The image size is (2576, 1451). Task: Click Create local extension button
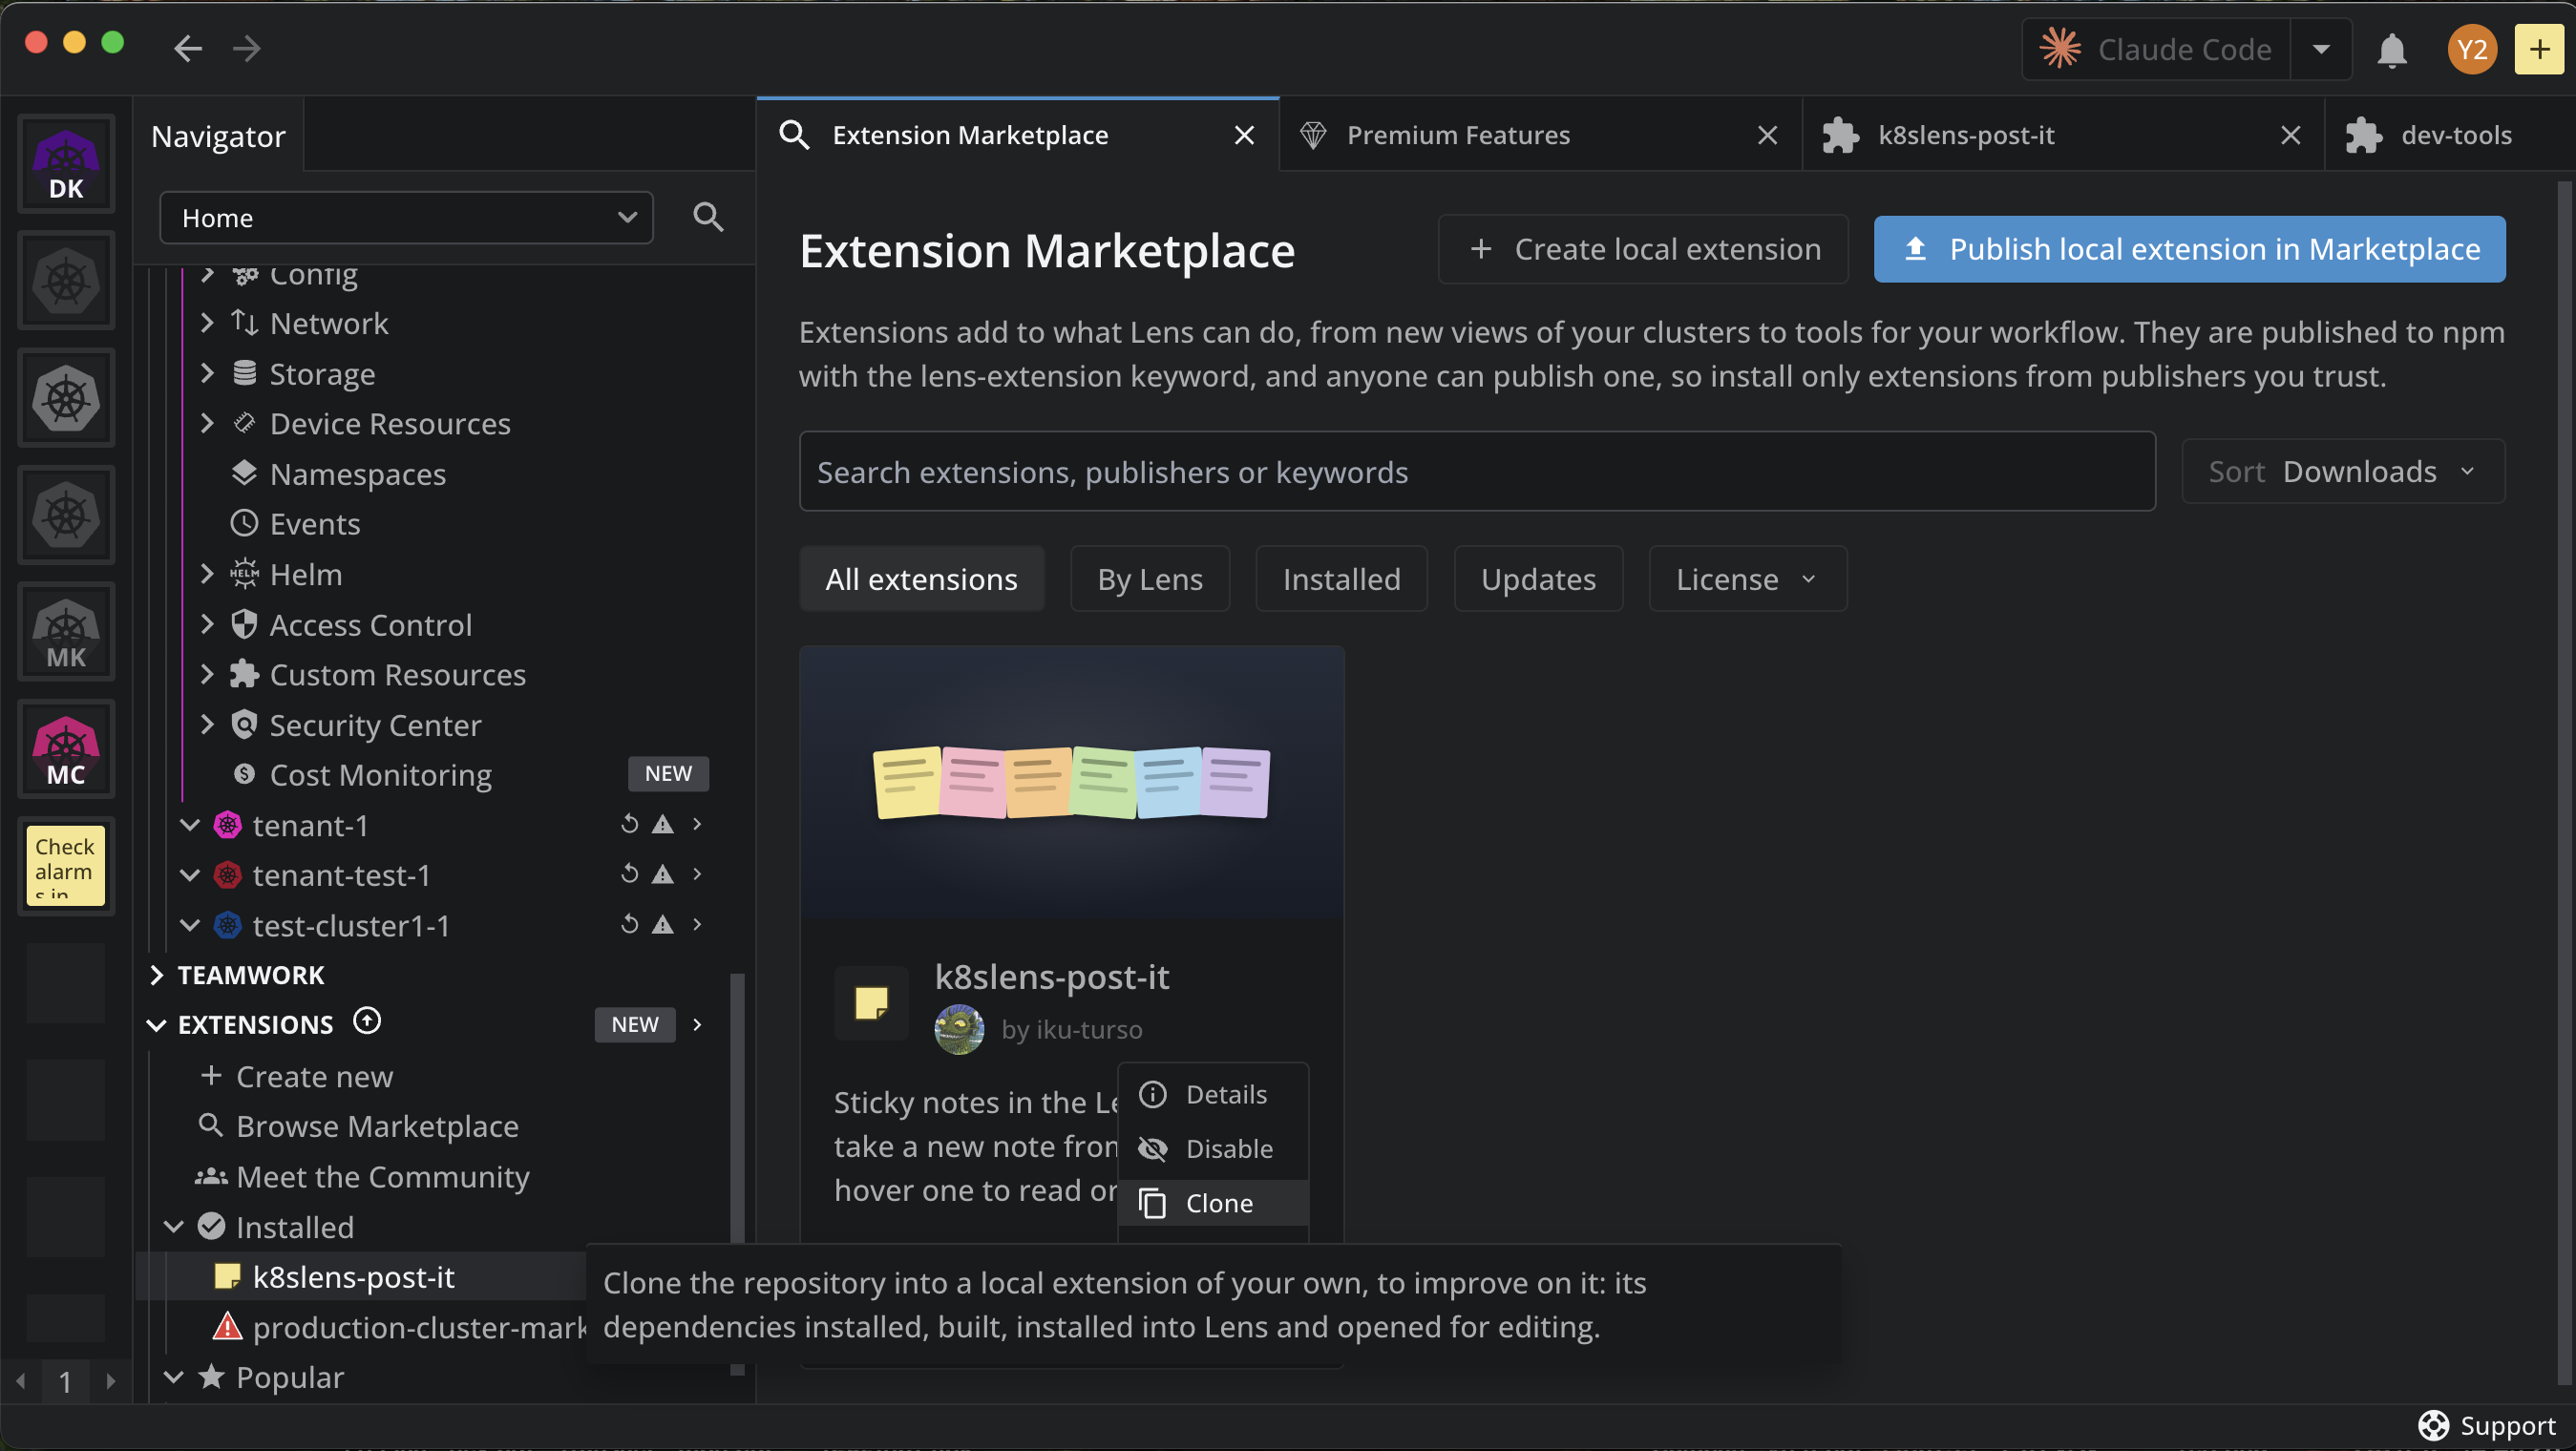[1643, 249]
